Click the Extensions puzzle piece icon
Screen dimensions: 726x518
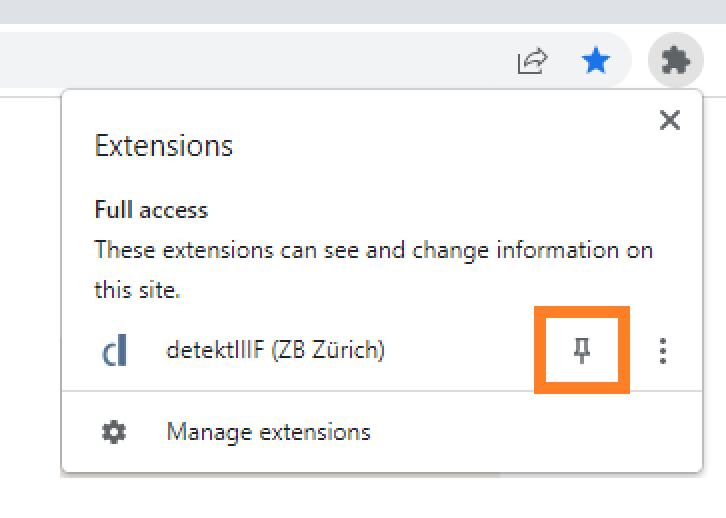[675, 62]
